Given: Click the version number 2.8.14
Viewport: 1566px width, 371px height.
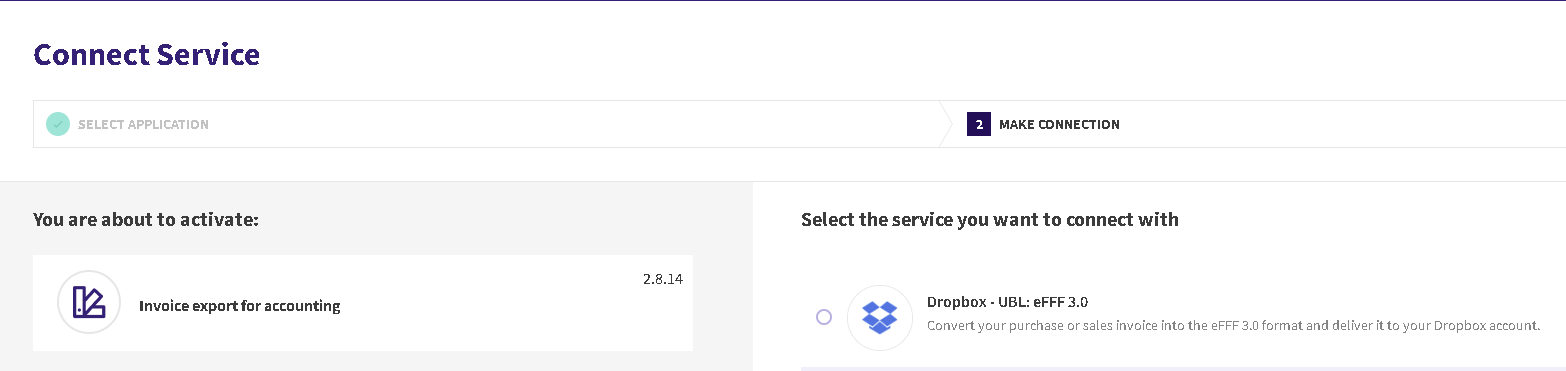Looking at the screenshot, I should (663, 279).
